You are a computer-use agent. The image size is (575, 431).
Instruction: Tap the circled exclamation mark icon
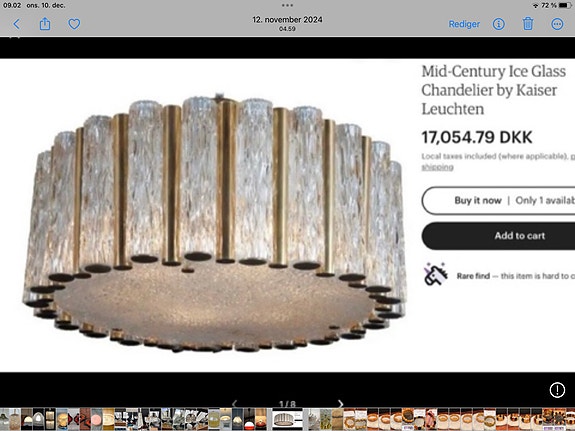point(557,390)
